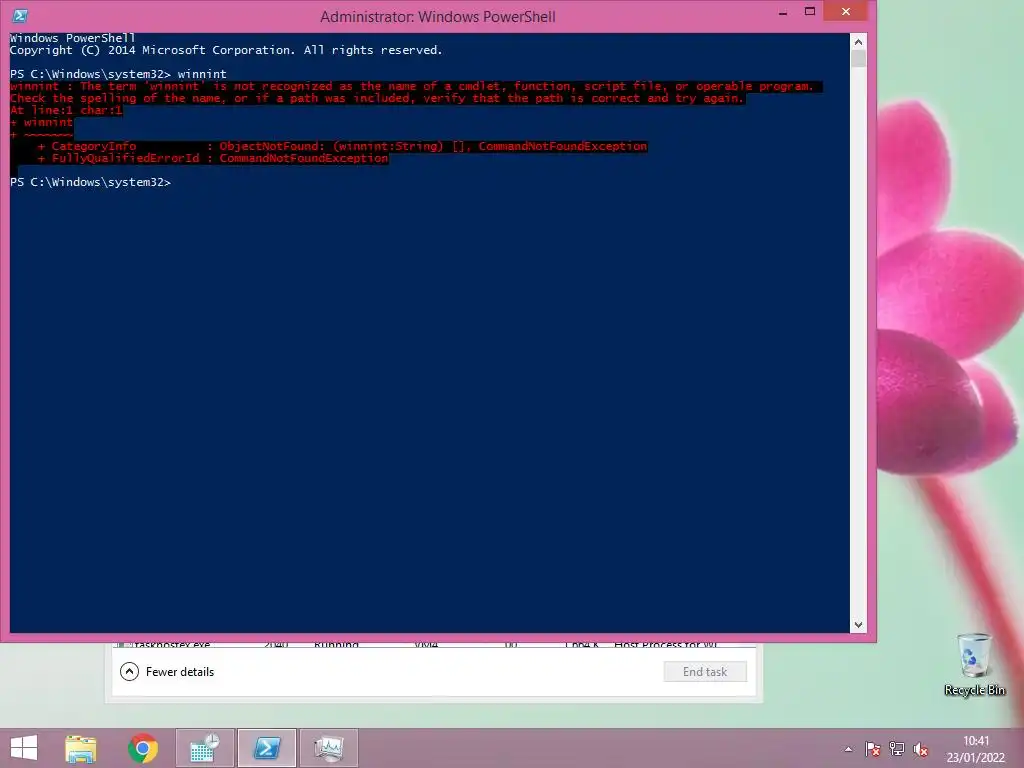Click the PowerShell scrollbar up arrow

point(858,42)
